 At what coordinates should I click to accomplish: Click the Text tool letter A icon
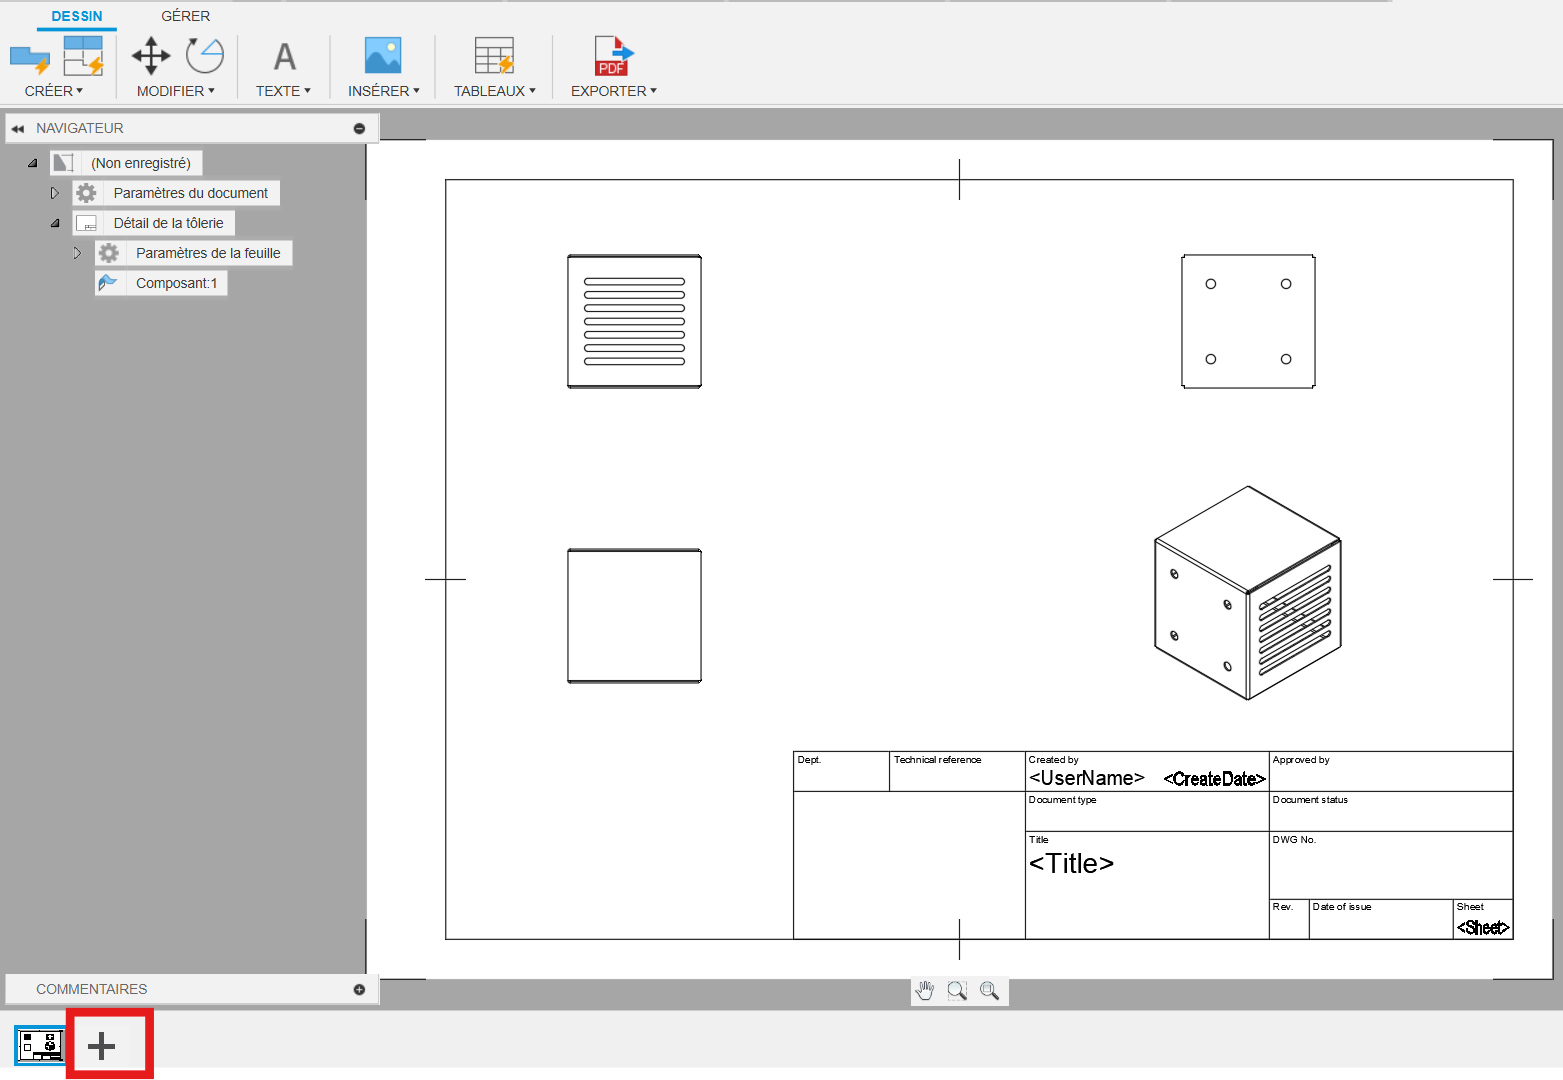[284, 57]
